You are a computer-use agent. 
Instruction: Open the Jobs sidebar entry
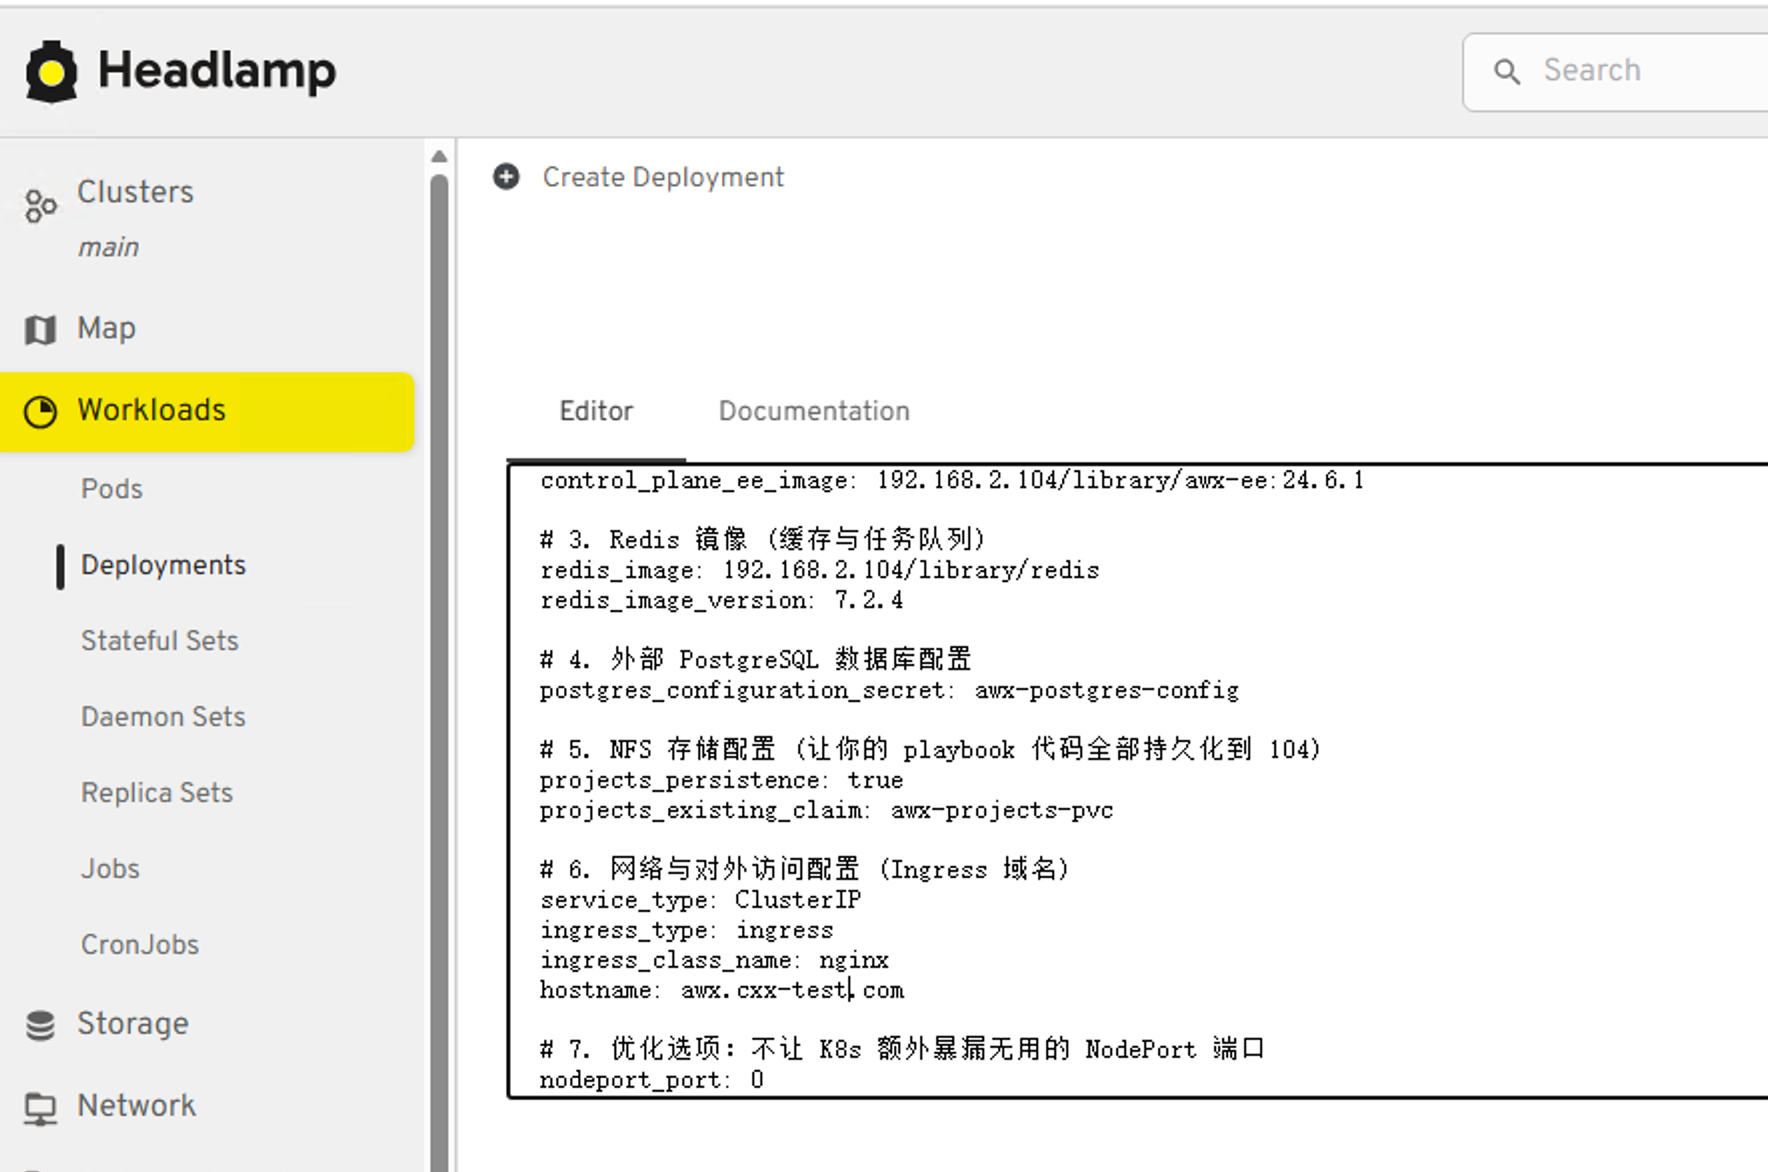110,869
